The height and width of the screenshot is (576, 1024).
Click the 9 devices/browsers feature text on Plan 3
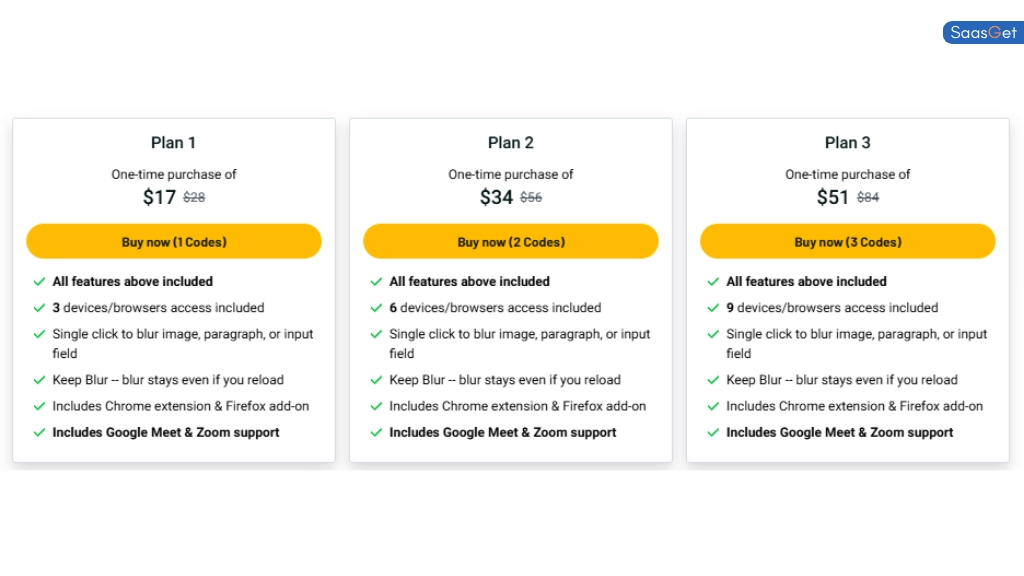(x=832, y=308)
